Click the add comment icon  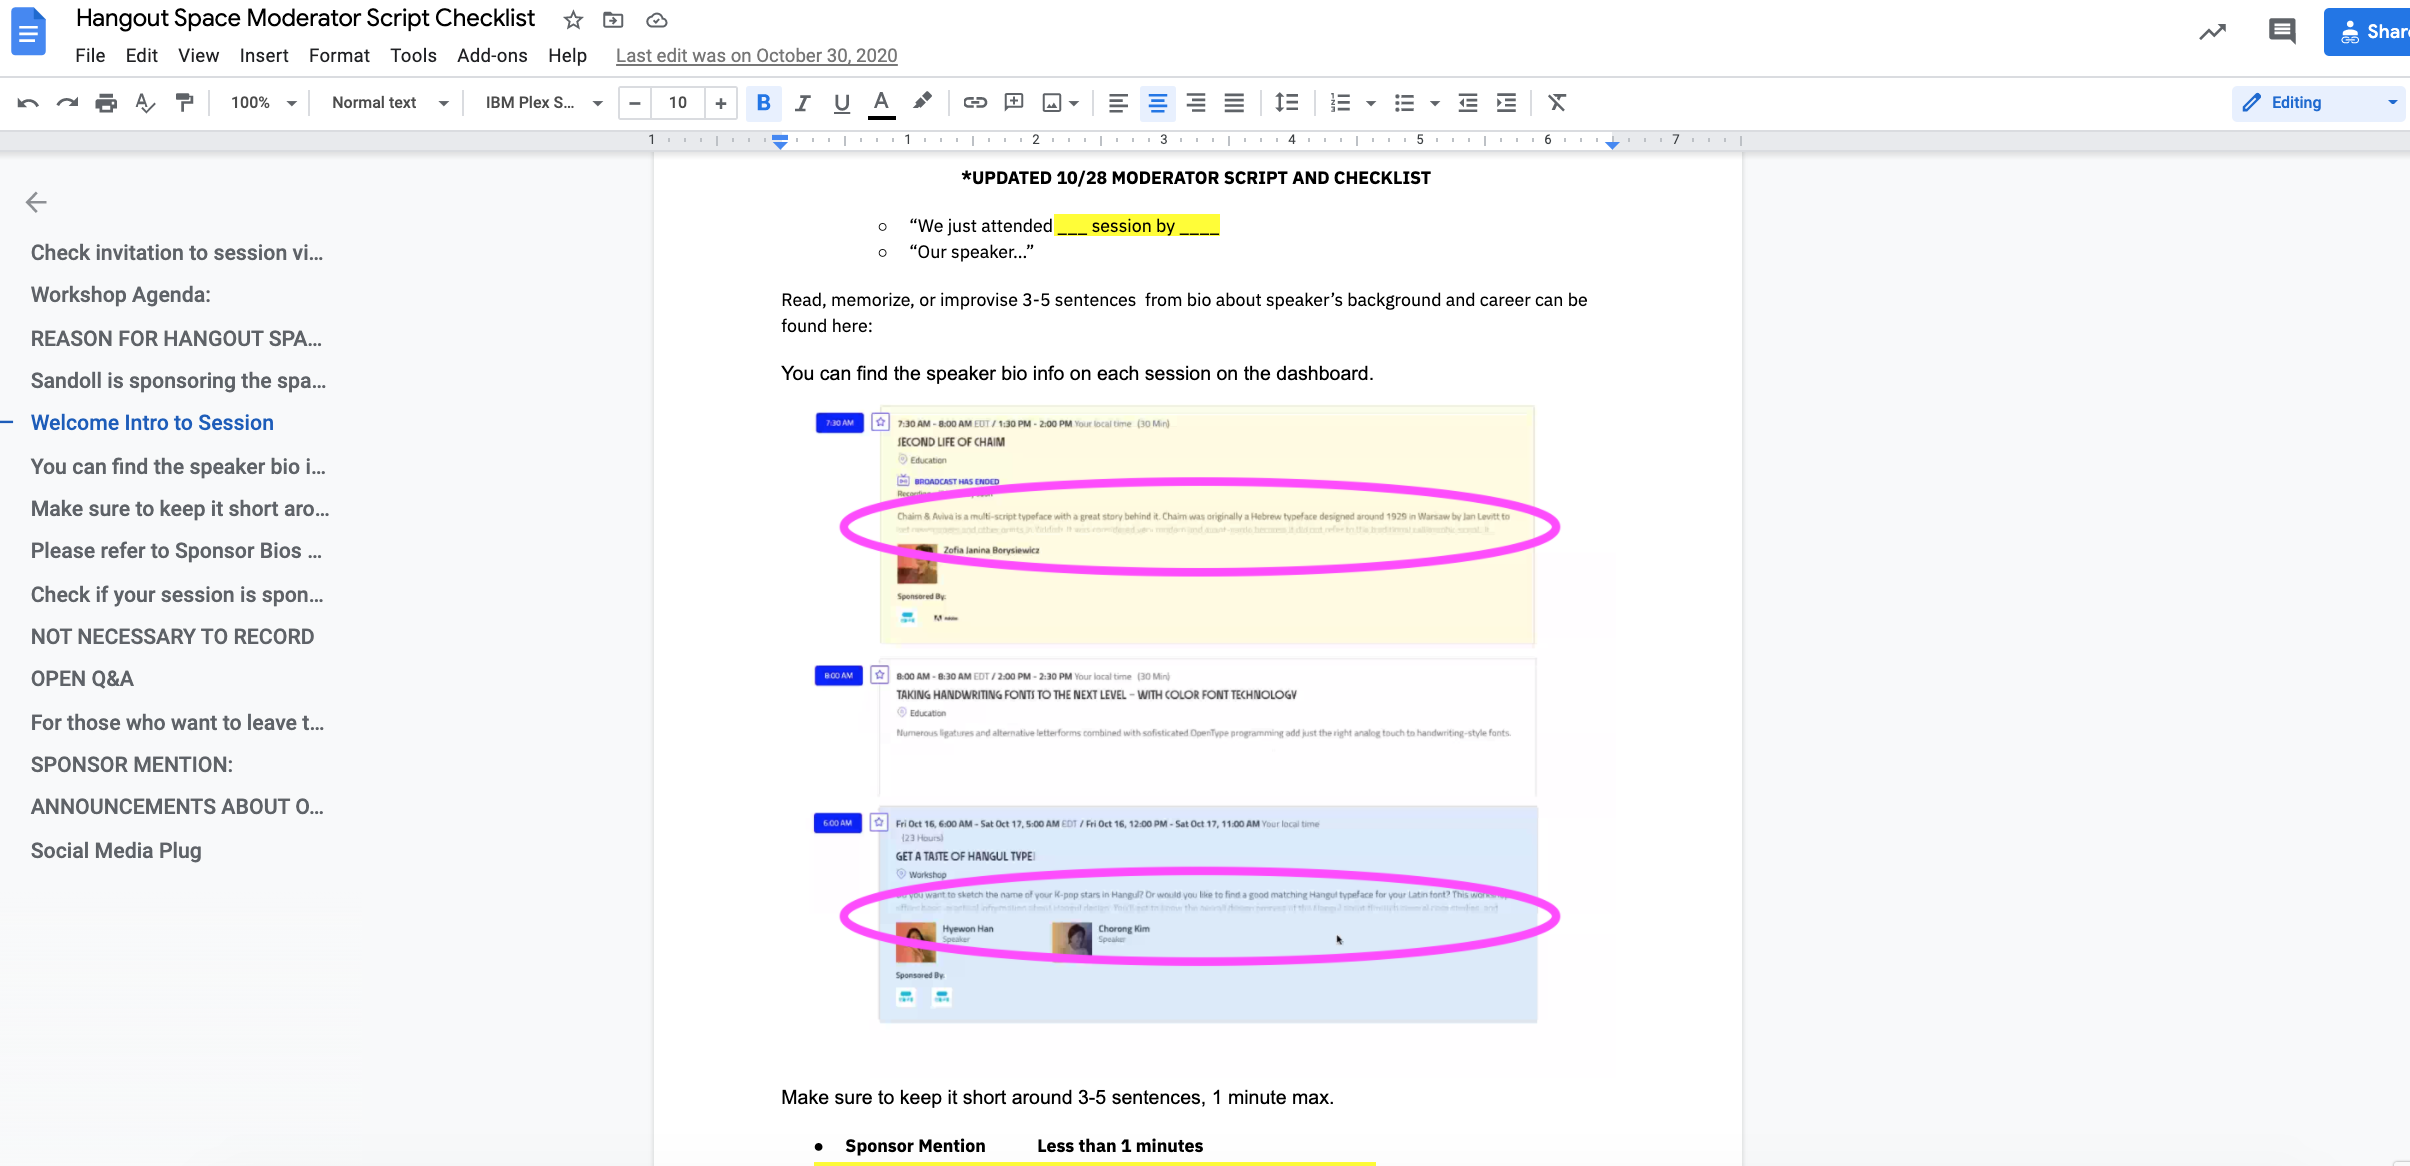1014,103
